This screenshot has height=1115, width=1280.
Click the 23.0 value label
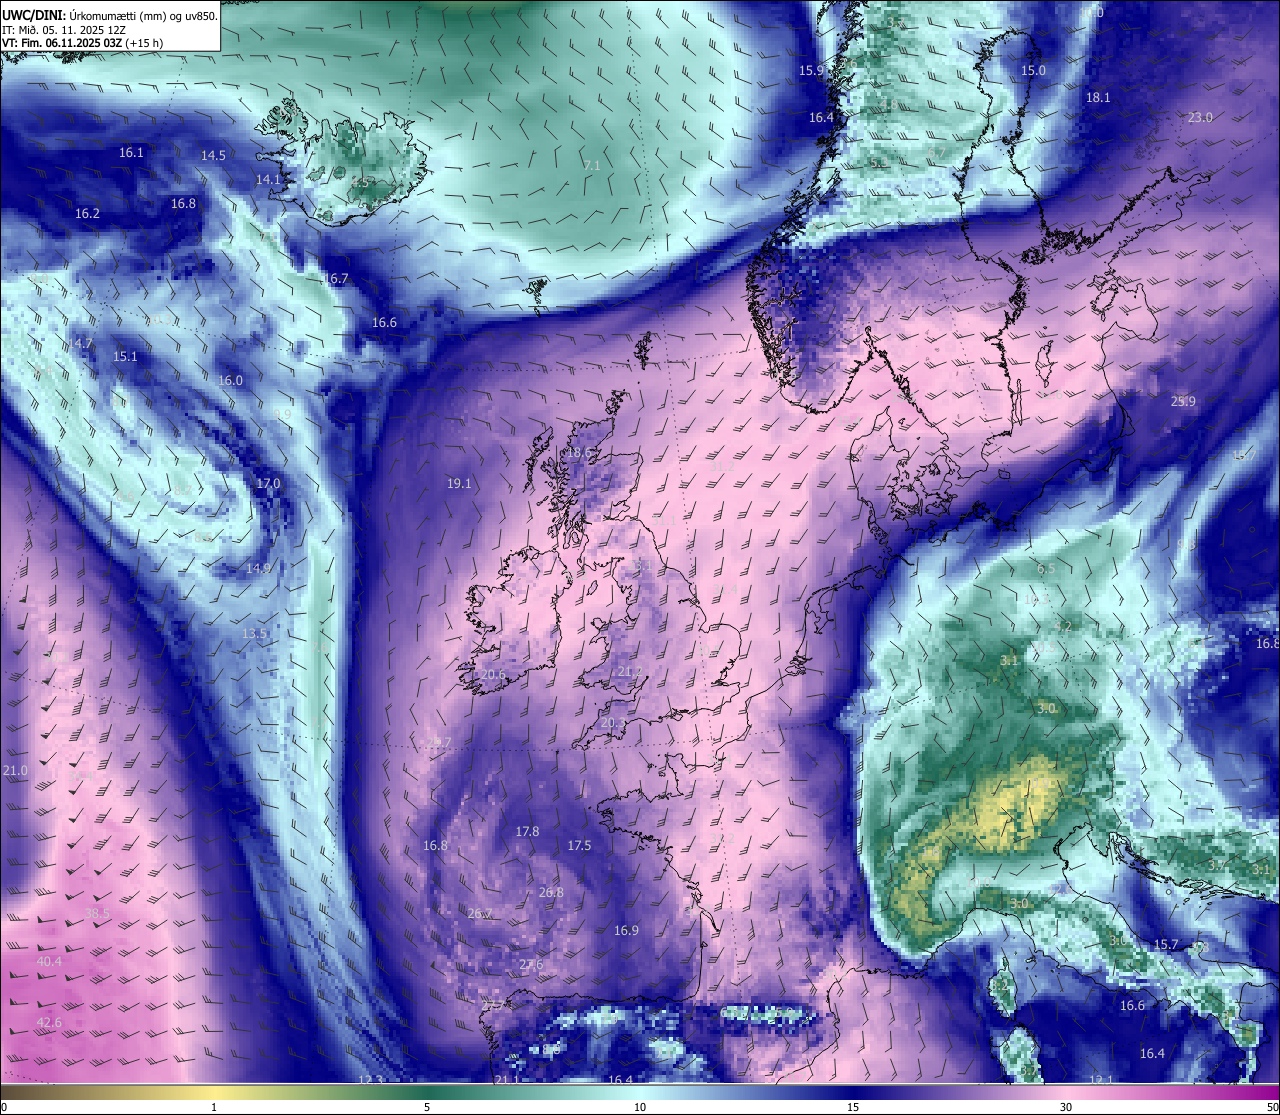point(1200,118)
